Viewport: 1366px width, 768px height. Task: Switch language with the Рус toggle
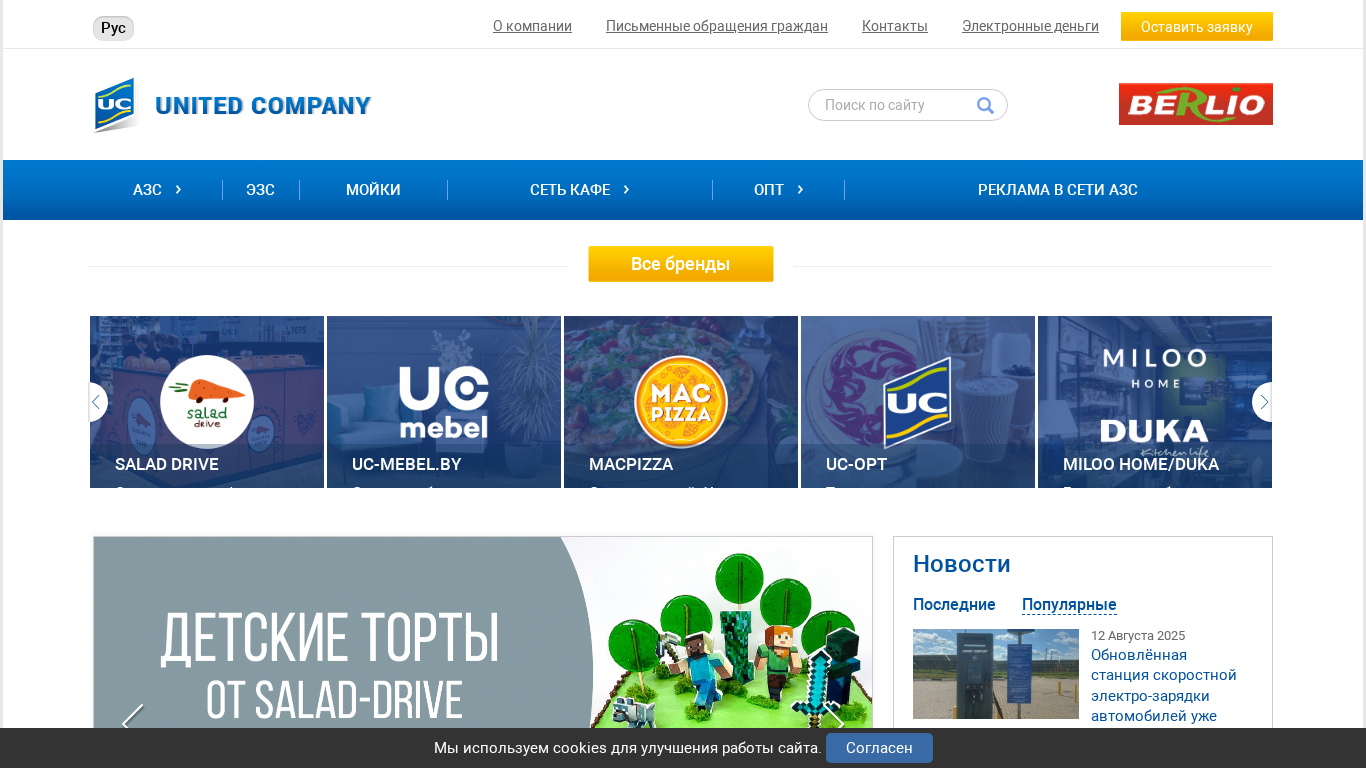pyautogui.click(x=113, y=28)
